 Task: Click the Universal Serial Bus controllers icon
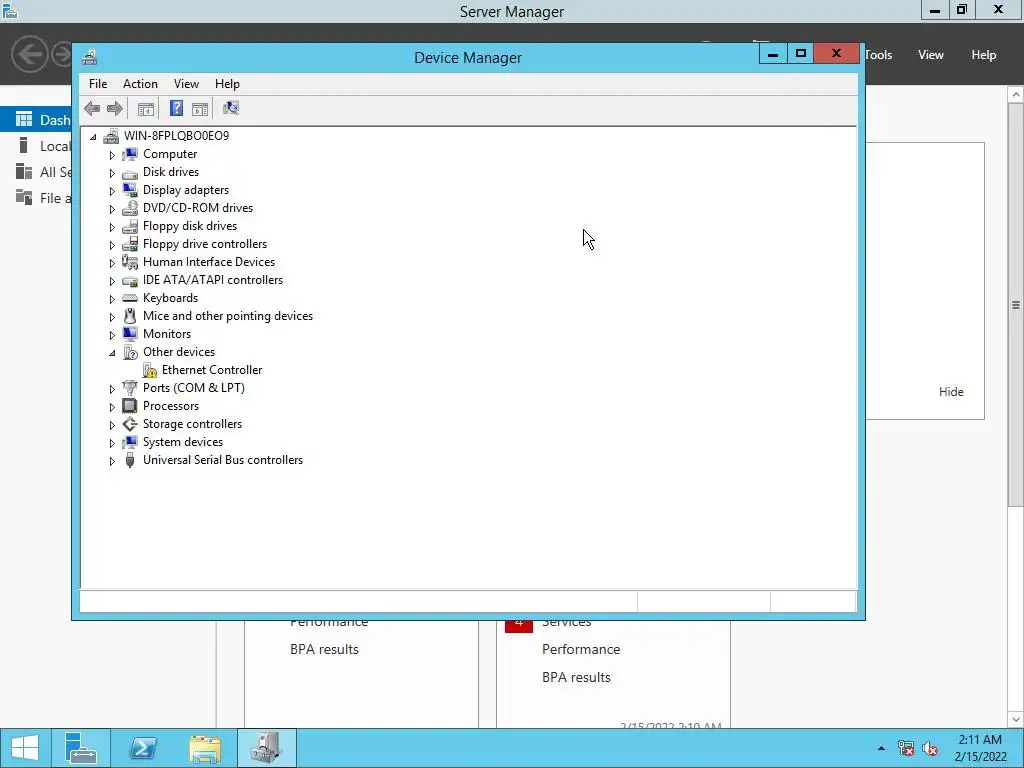tap(130, 460)
